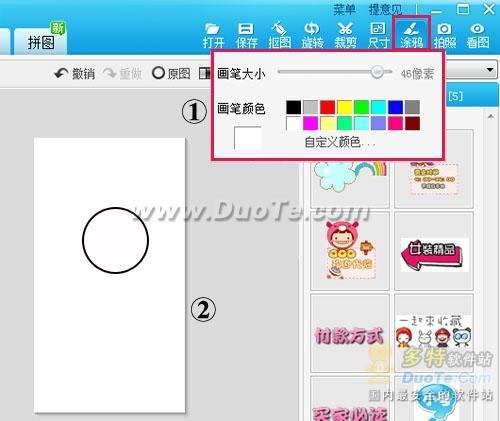Open the 尺寸 resize tool

pos(378,36)
